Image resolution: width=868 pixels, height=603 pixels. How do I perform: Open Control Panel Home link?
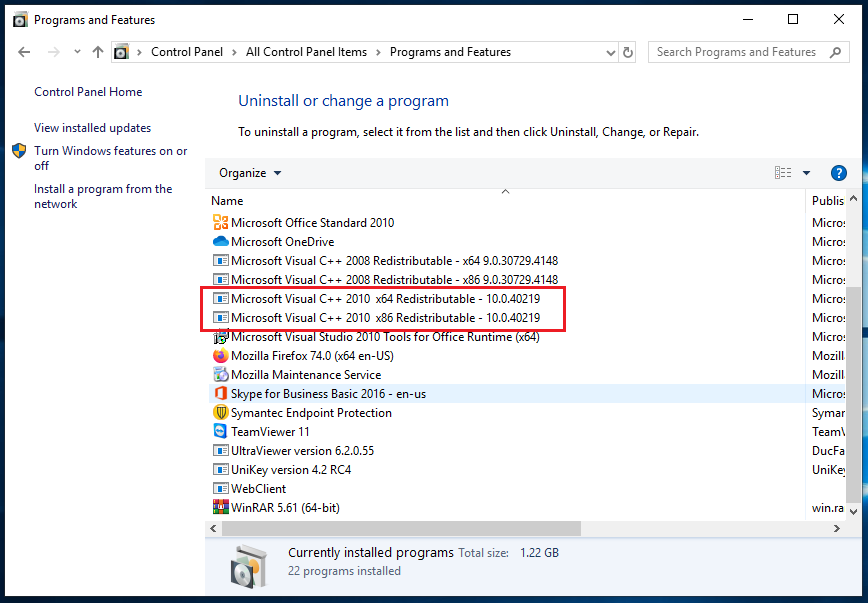coord(88,92)
